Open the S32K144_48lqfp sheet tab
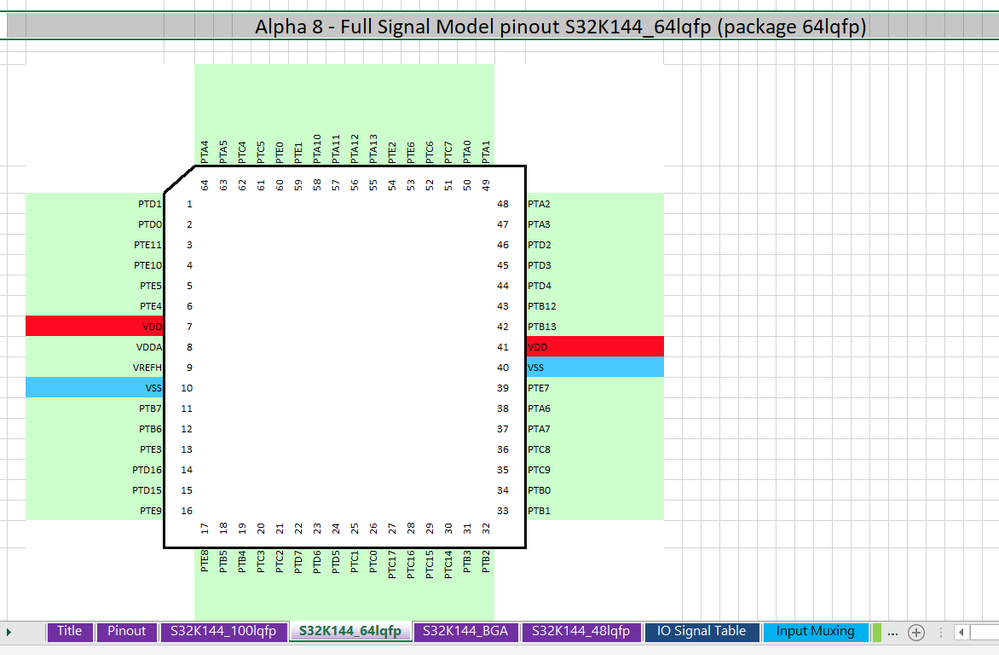Screen dimensions: 999x655 click(x=581, y=632)
